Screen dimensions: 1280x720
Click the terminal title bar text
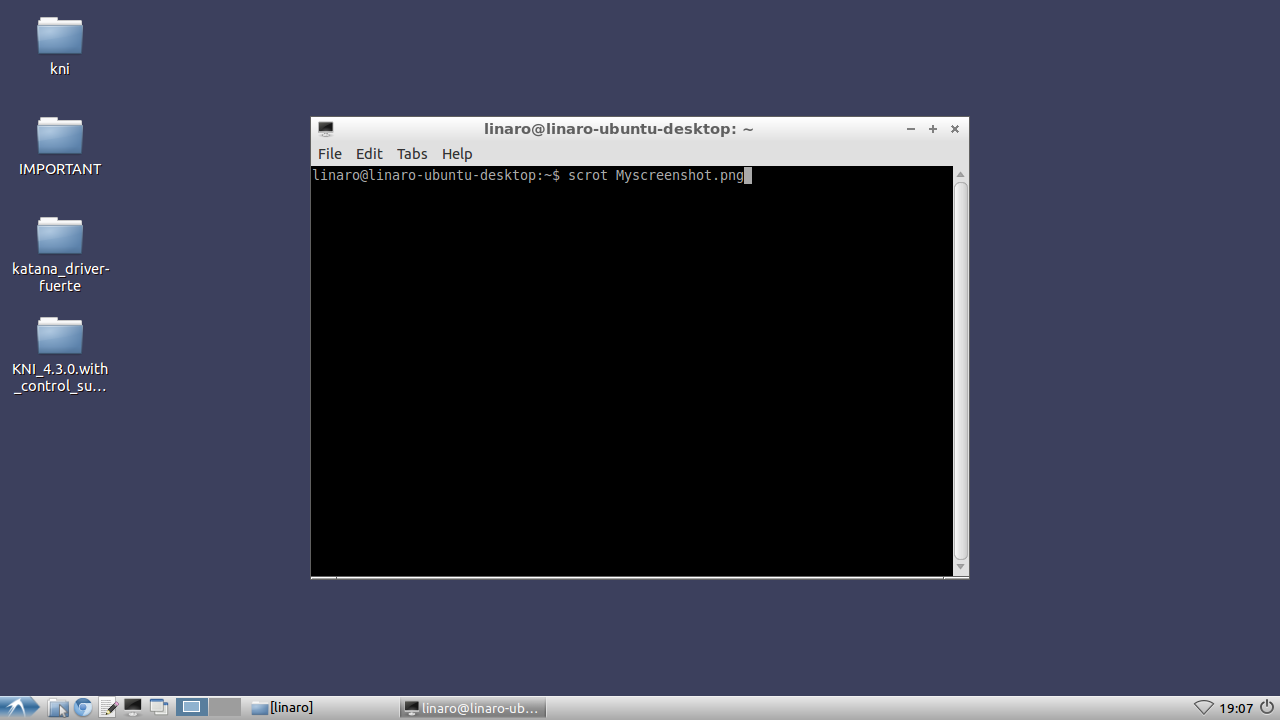(x=619, y=129)
